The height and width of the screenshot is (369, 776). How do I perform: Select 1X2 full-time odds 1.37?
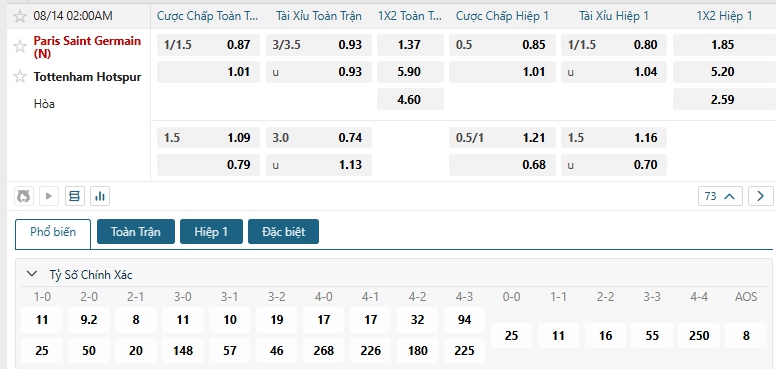coord(410,45)
